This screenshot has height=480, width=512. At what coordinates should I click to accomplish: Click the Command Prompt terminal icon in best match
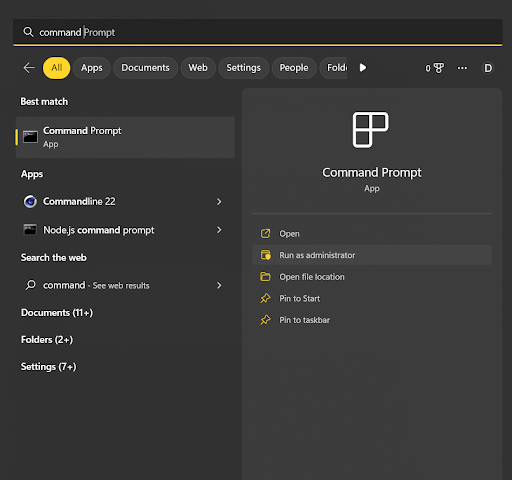(x=30, y=137)
